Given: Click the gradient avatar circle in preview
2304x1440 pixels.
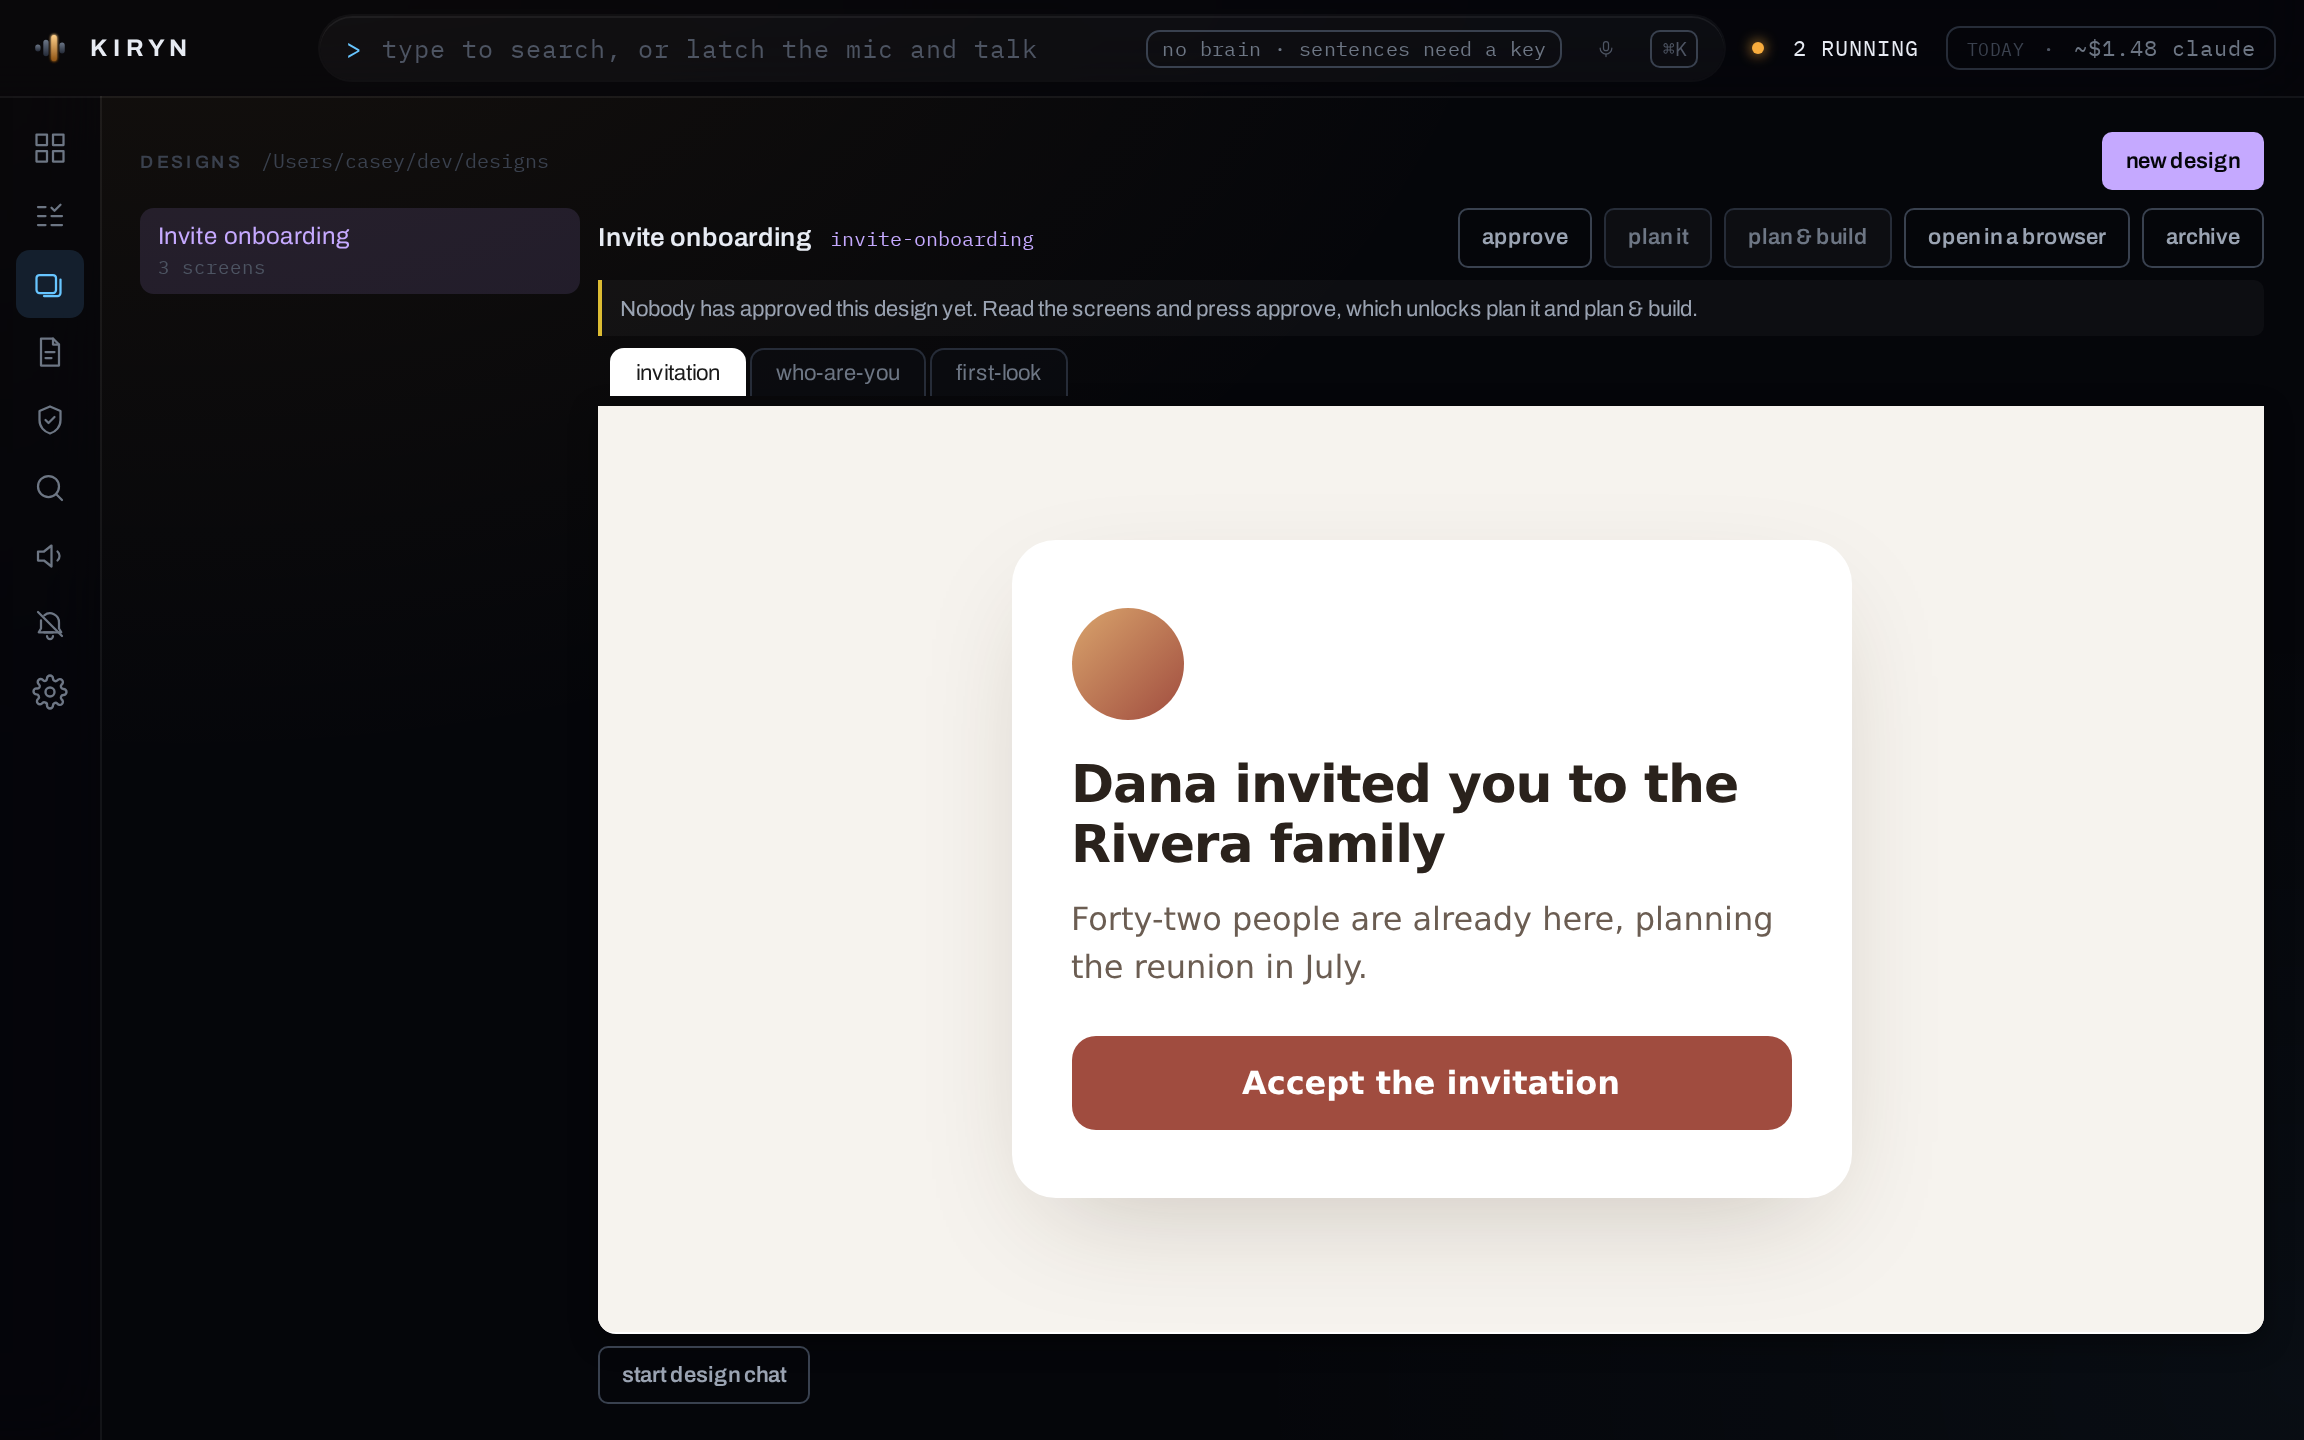Looking at the screenshot, I should tap(1128, 664).
